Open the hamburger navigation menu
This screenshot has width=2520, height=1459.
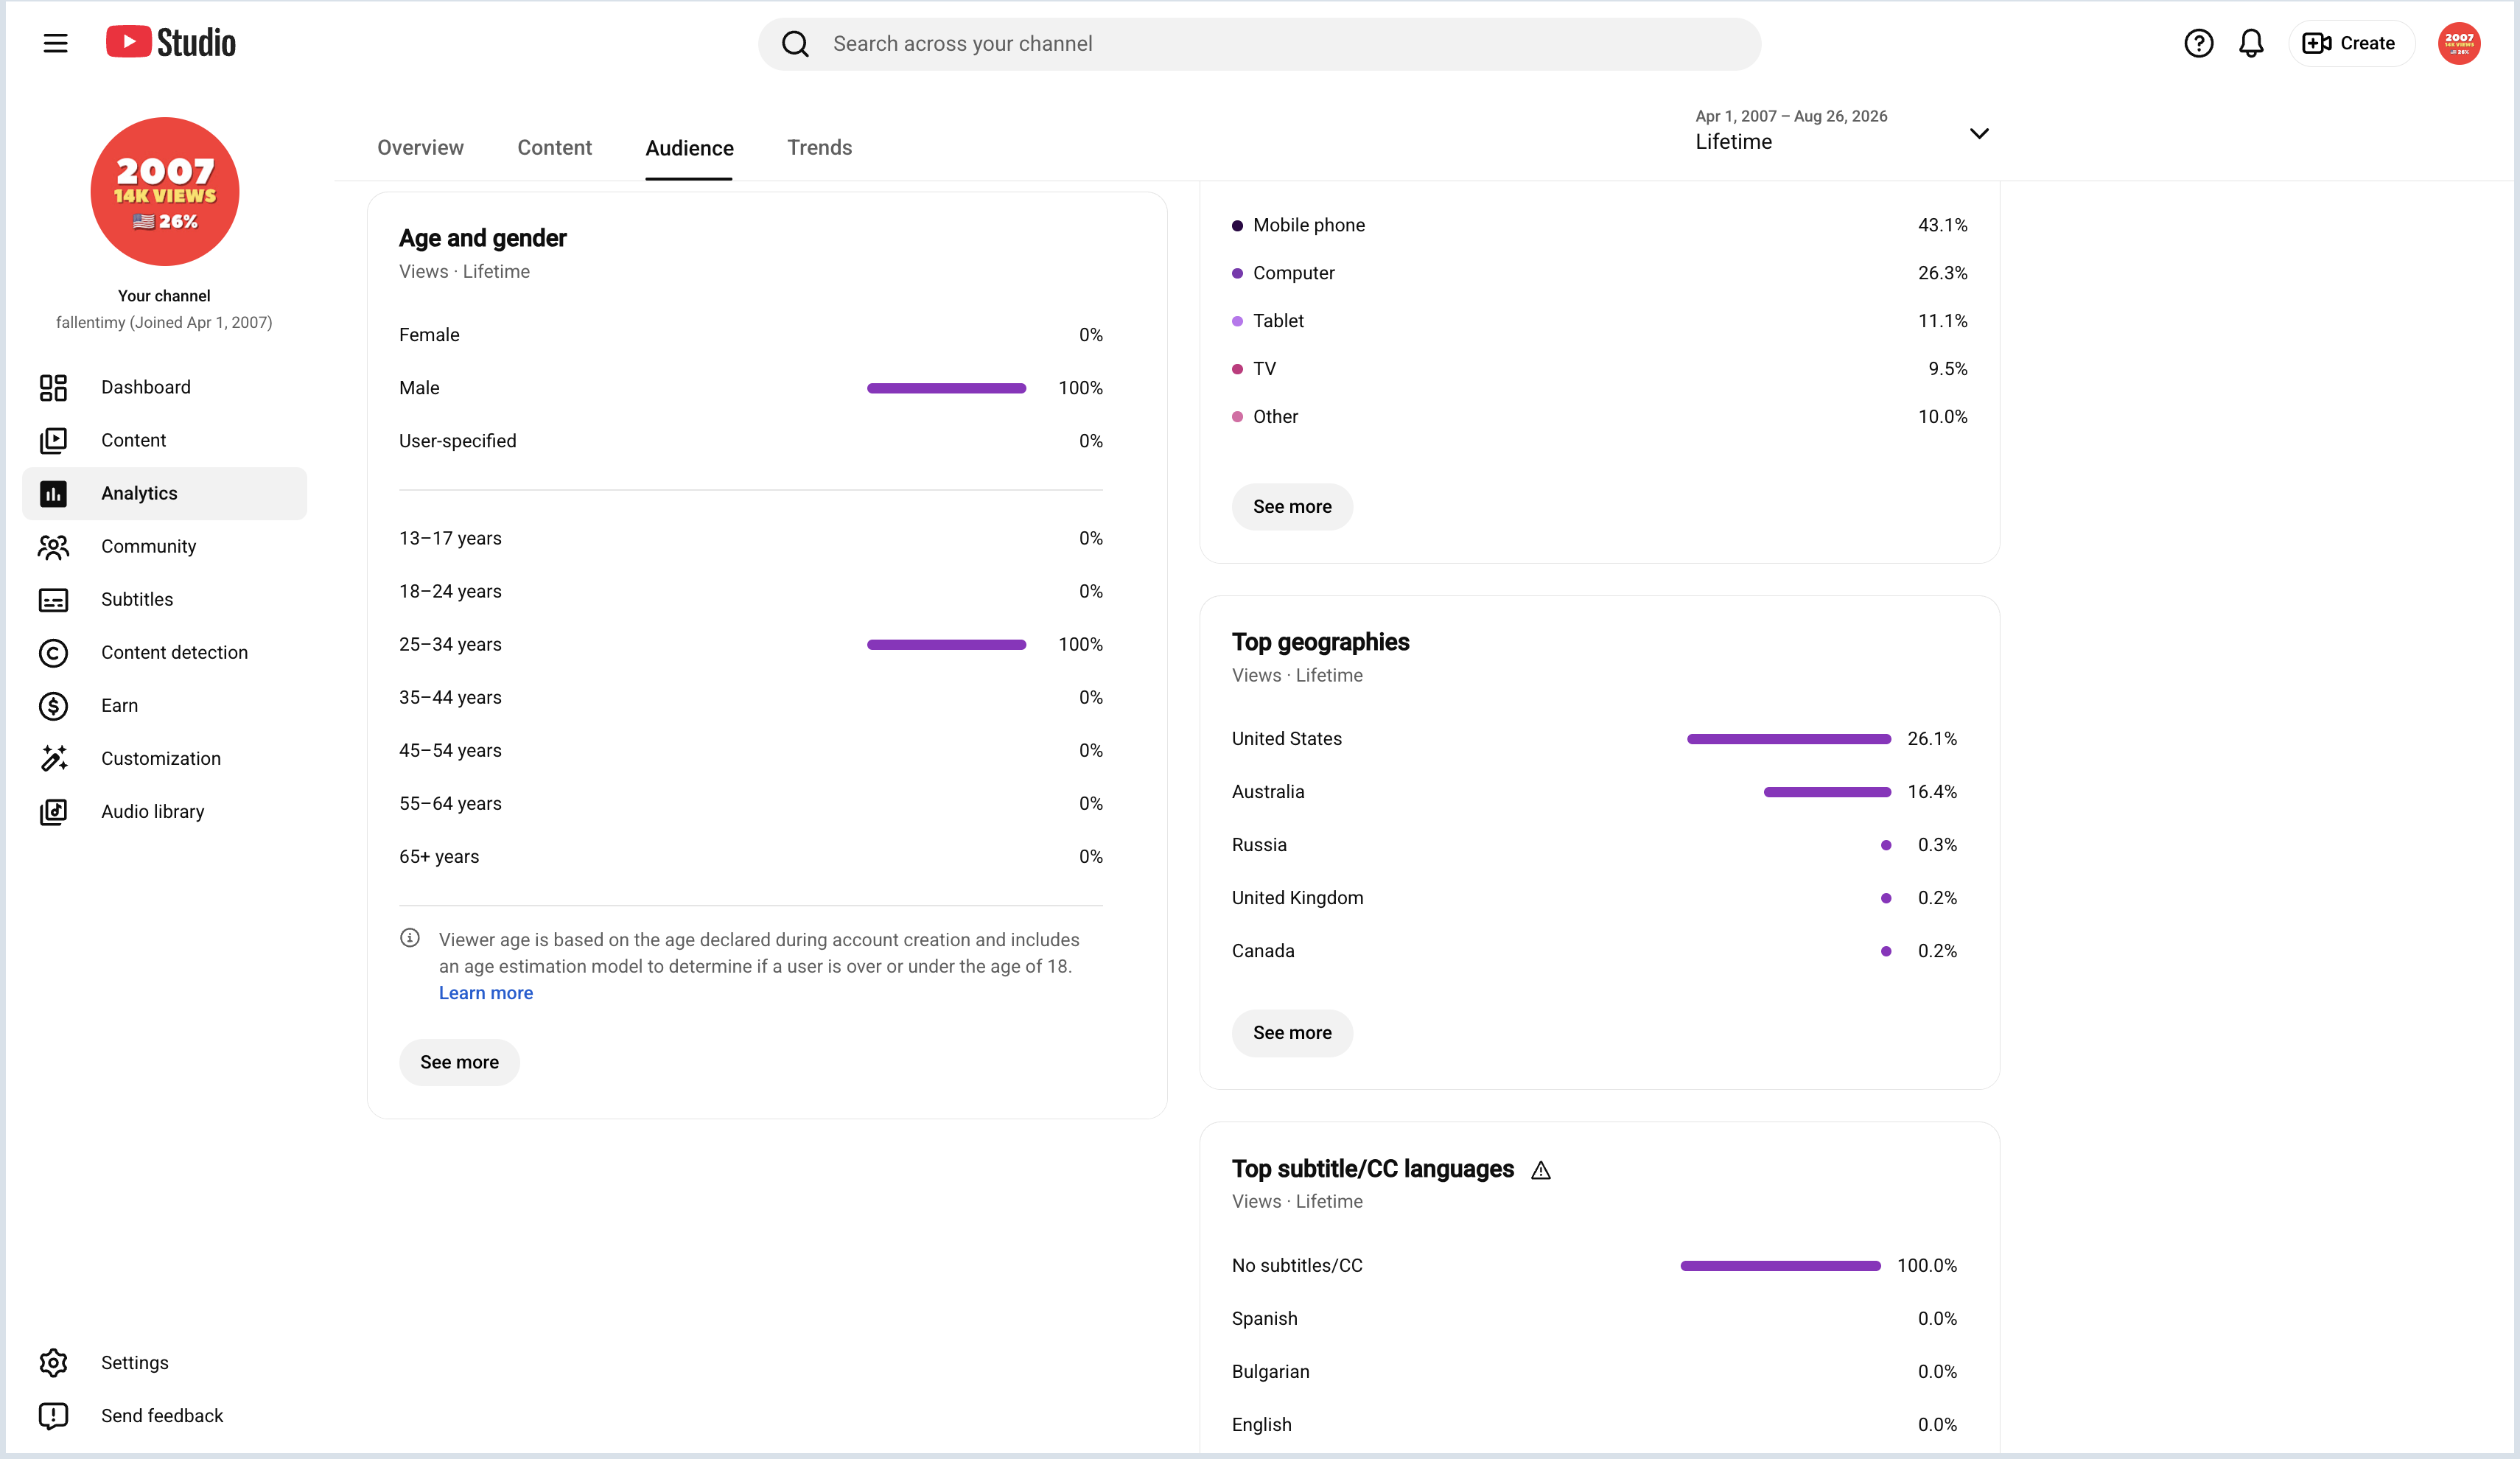click(55, 43)
